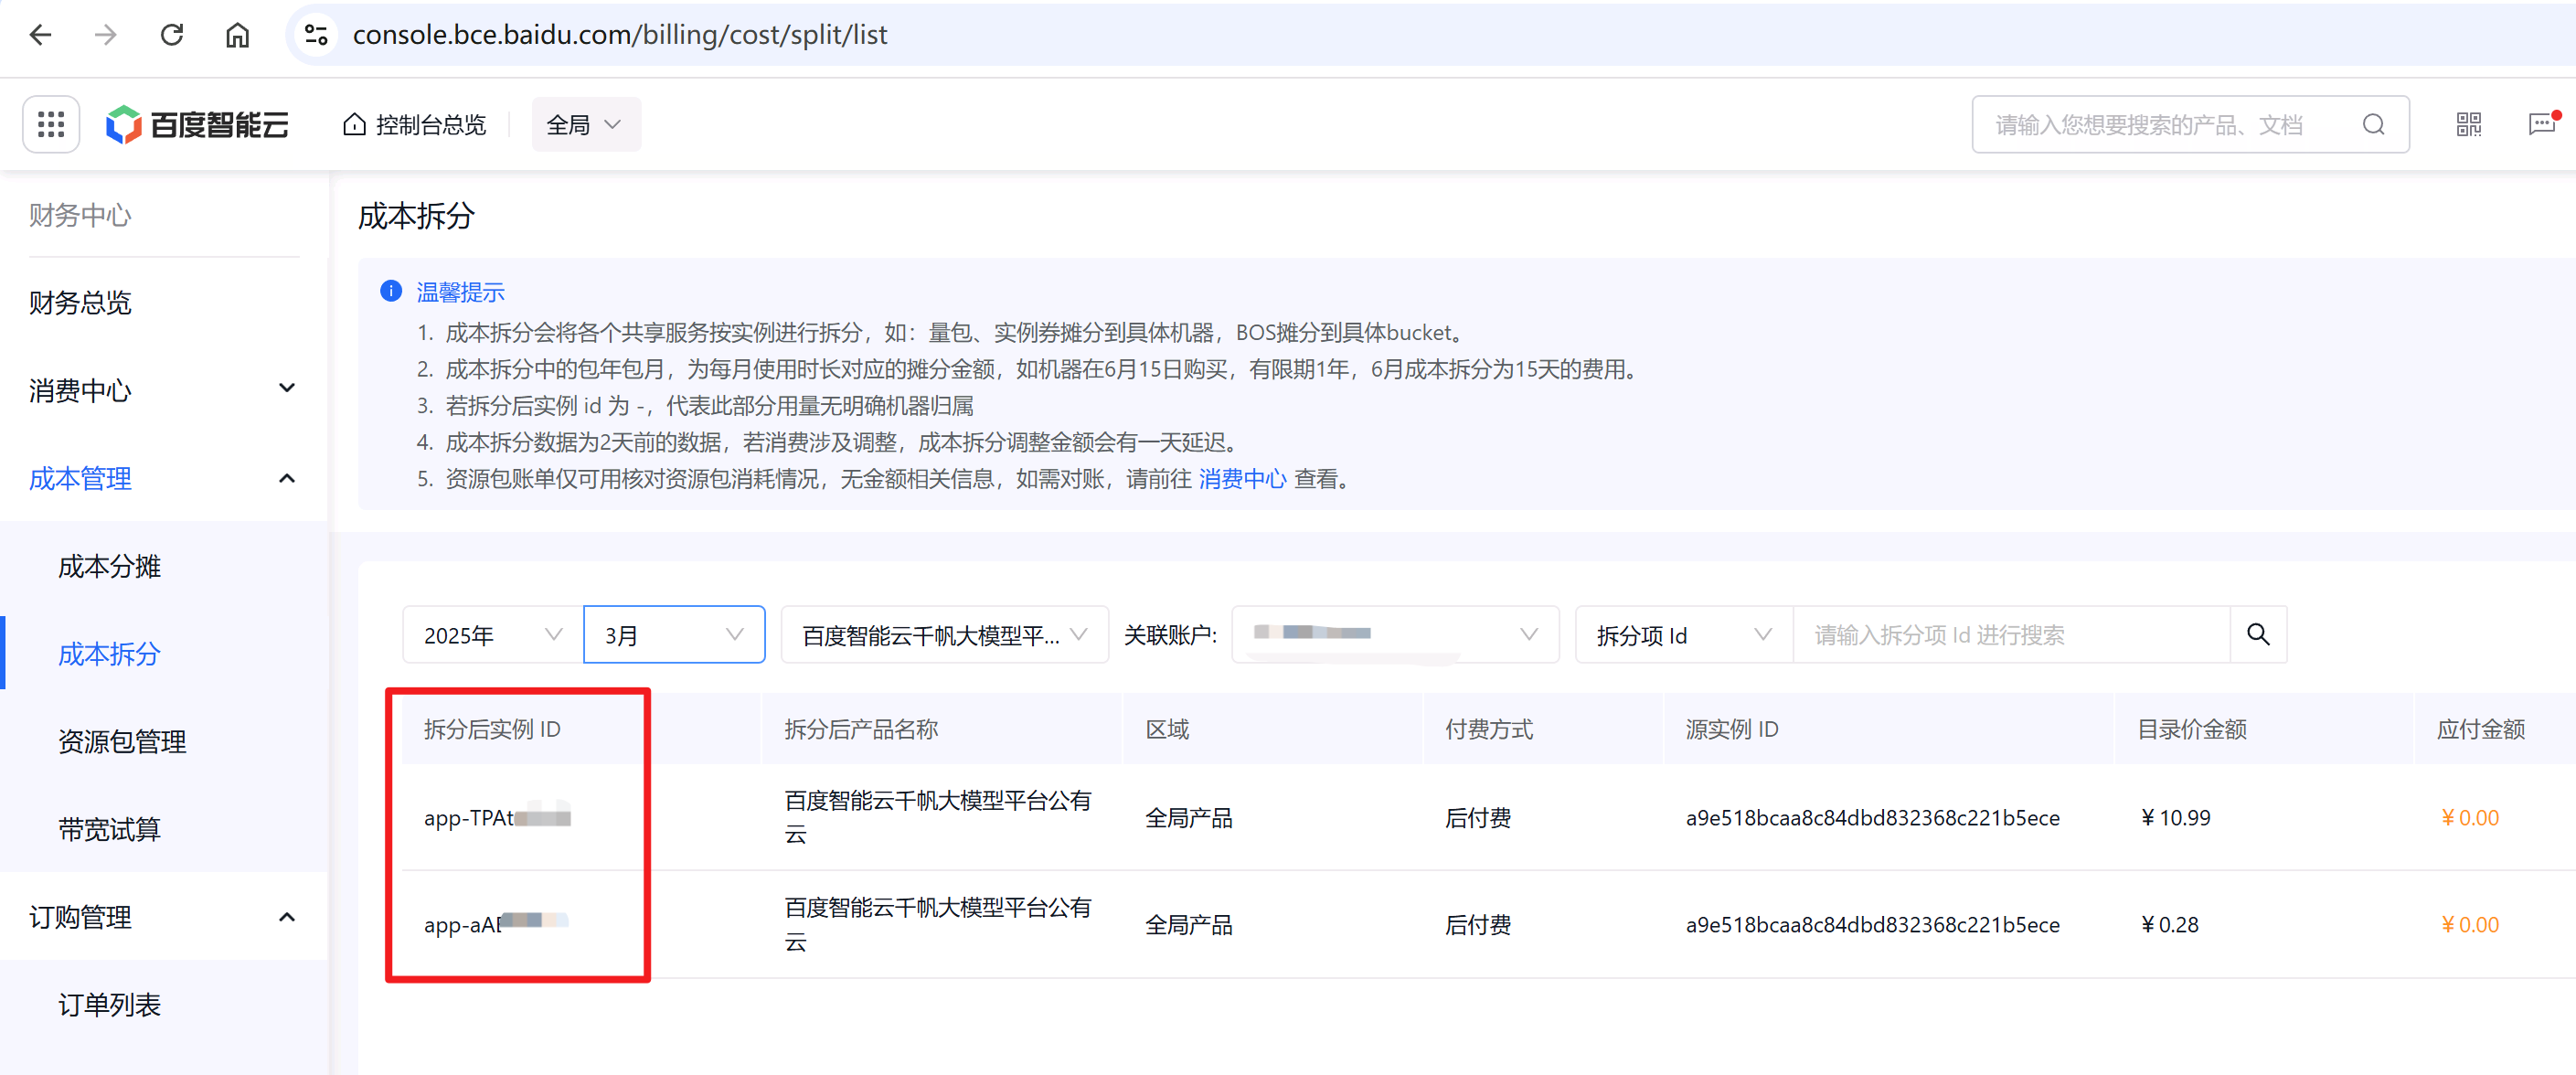Go back using the browser back arrow

tap(41, 35)
